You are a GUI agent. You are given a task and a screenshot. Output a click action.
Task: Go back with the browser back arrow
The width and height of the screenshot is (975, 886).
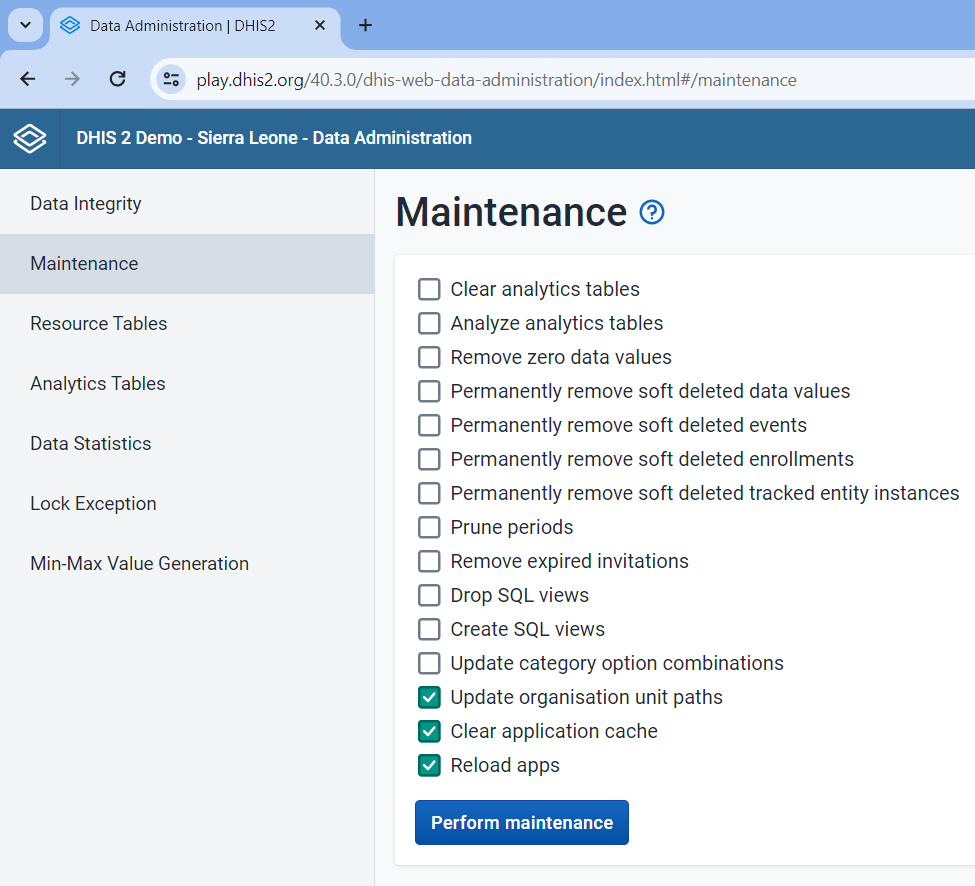click(x=27, y=79)
